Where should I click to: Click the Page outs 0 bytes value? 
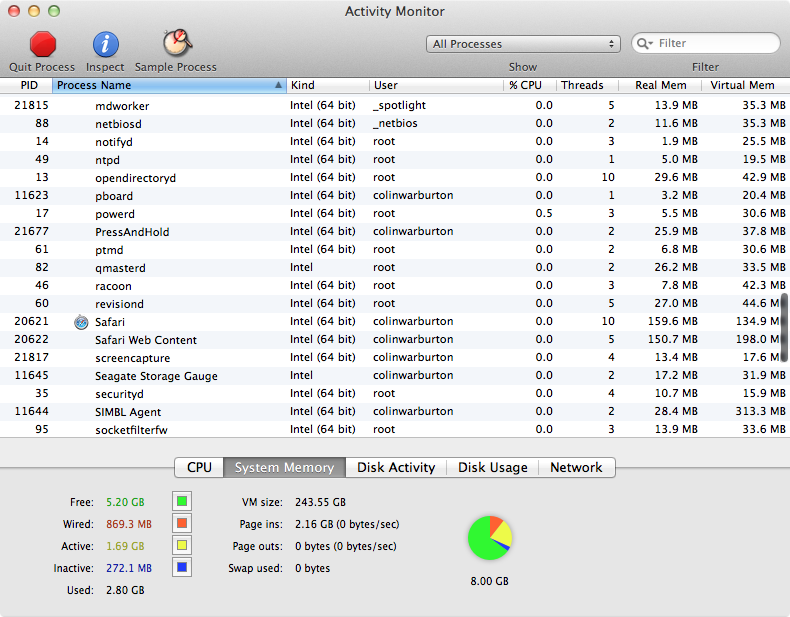point(346,546)
